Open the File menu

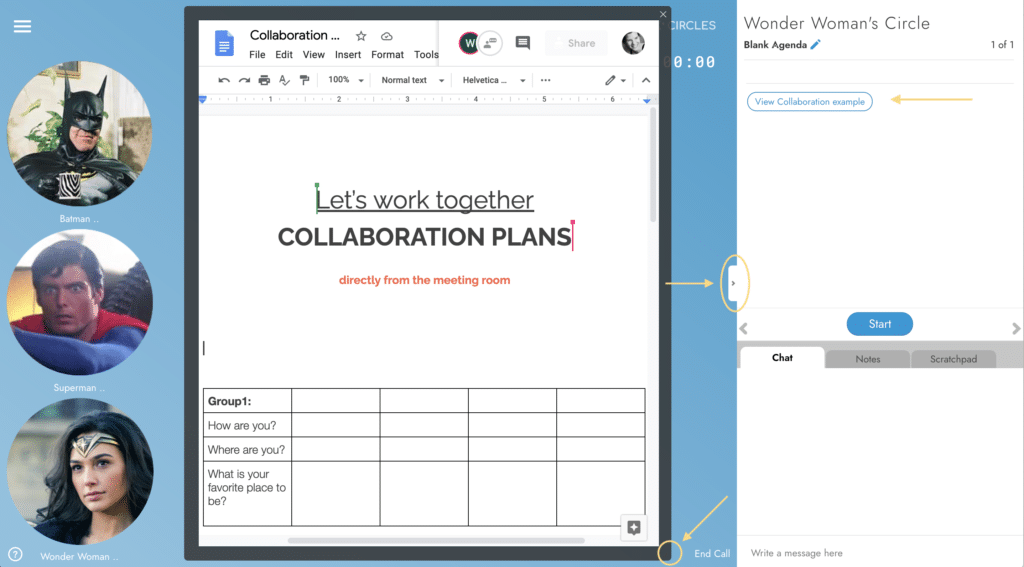pos(257,55)
